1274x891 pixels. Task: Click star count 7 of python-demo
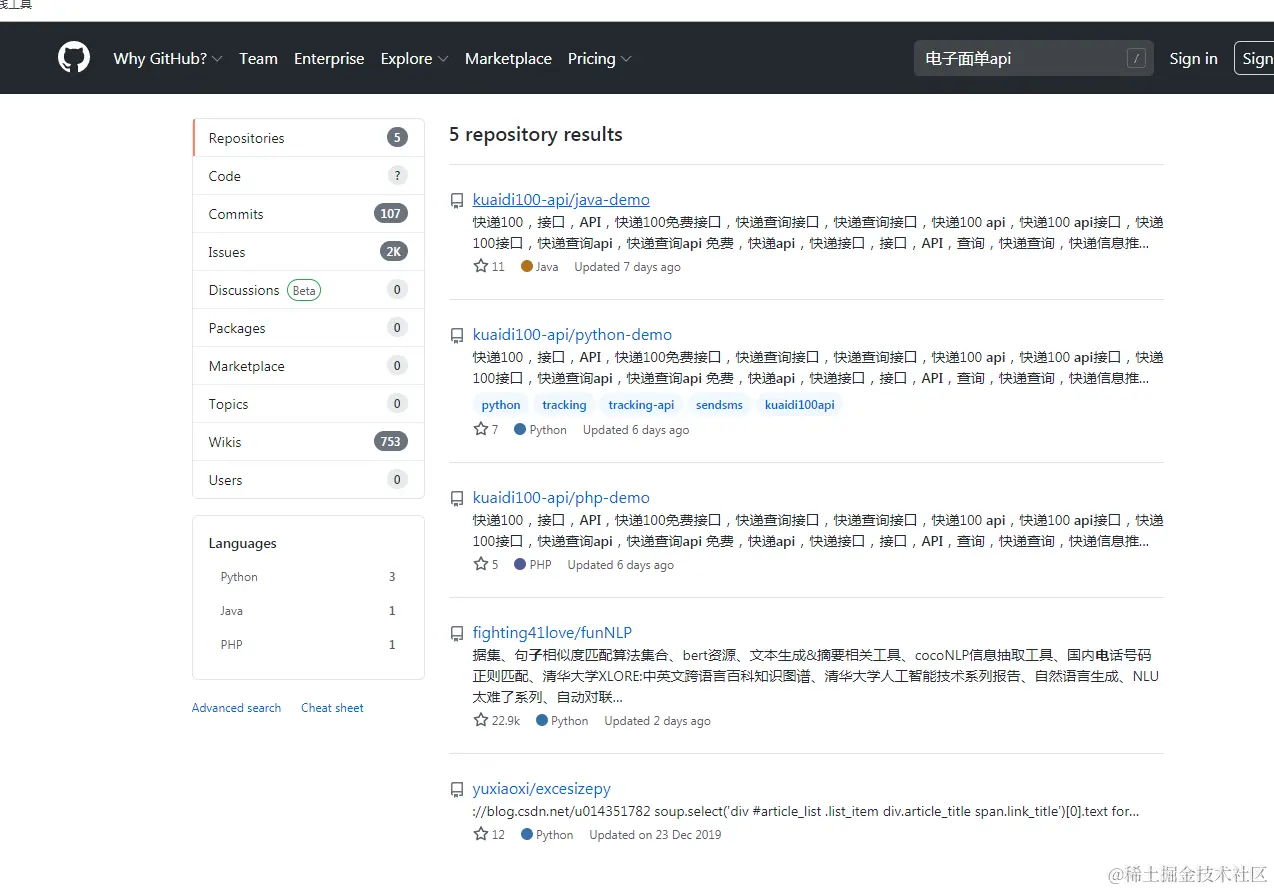pyautogui.click(x=486, y=430)
